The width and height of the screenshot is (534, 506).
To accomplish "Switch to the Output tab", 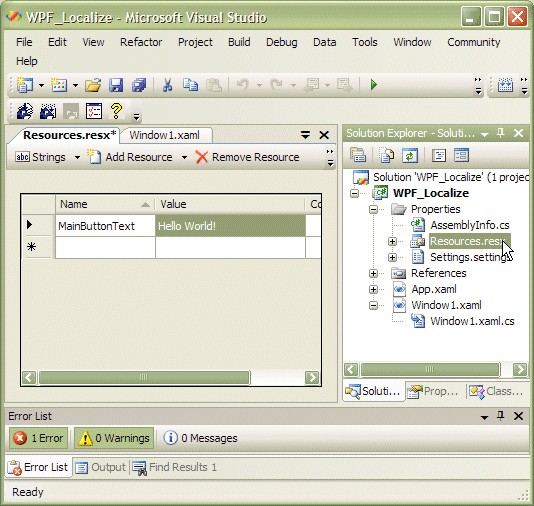I will click(100, 467).
